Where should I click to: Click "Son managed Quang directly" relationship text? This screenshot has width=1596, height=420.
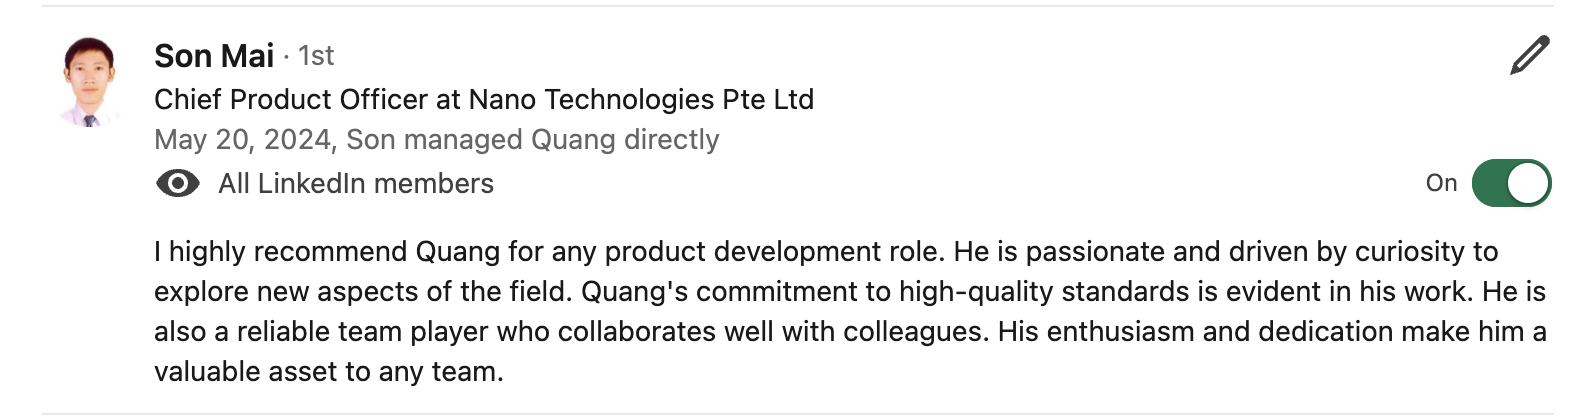(533, 140)
